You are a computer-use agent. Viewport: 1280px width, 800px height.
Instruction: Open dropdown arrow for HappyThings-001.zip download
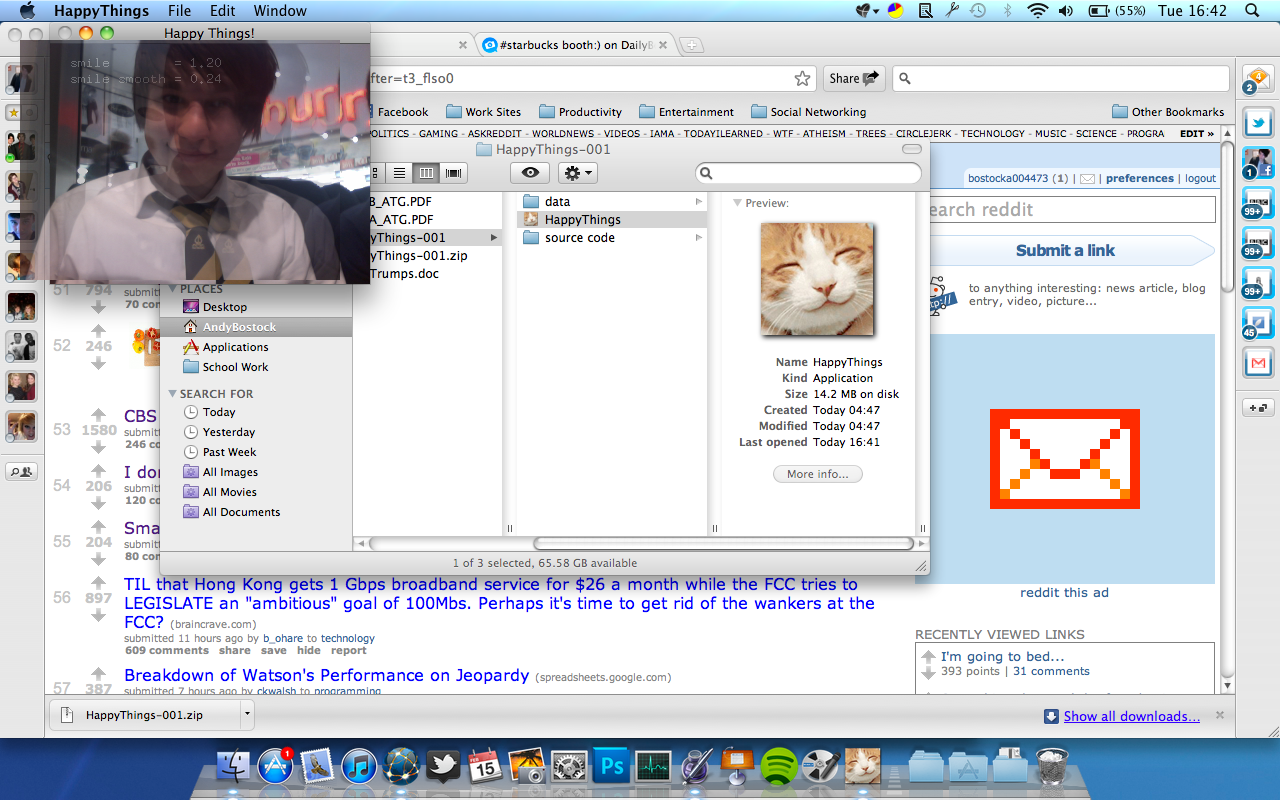(246, 715)
